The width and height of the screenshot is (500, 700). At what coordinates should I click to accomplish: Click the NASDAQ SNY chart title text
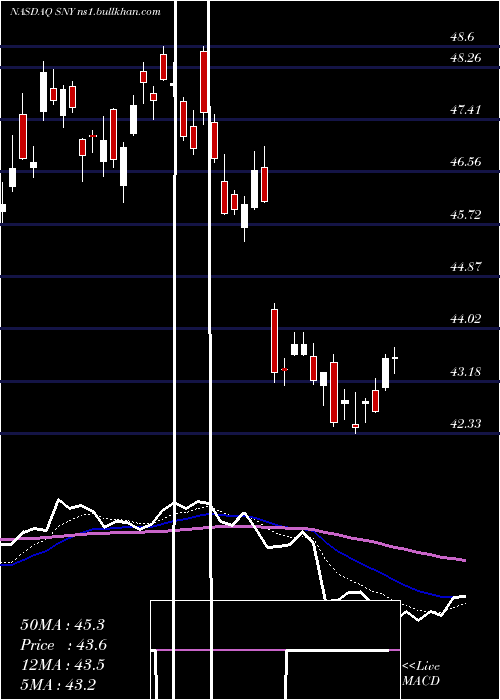pos(85,12)
